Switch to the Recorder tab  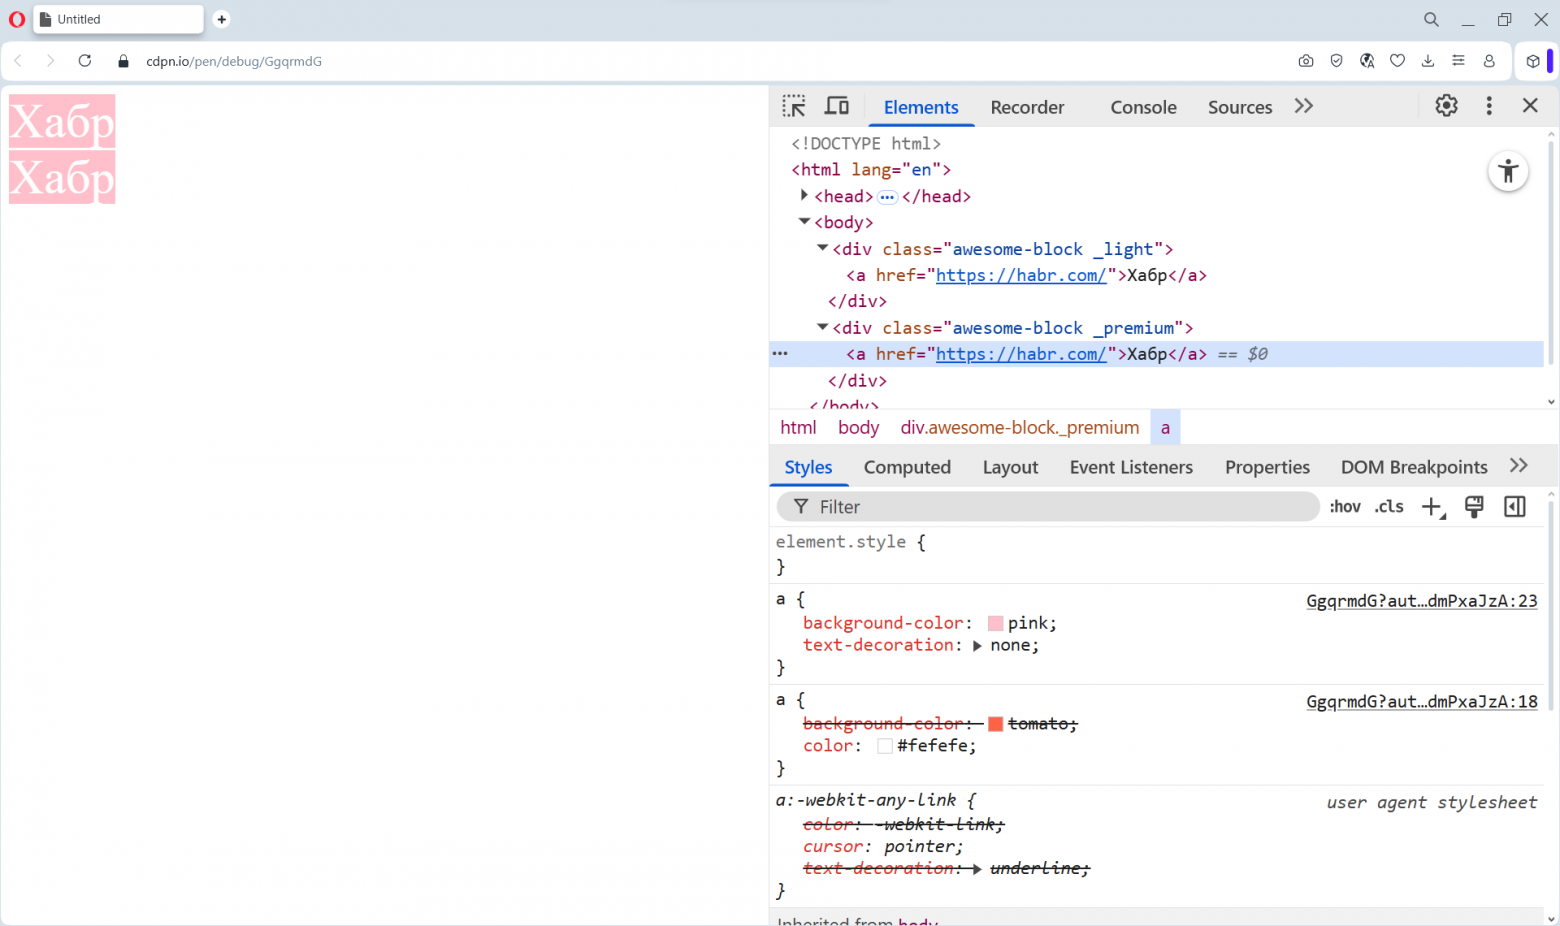pyautogui.click(x=1027, y=107)
